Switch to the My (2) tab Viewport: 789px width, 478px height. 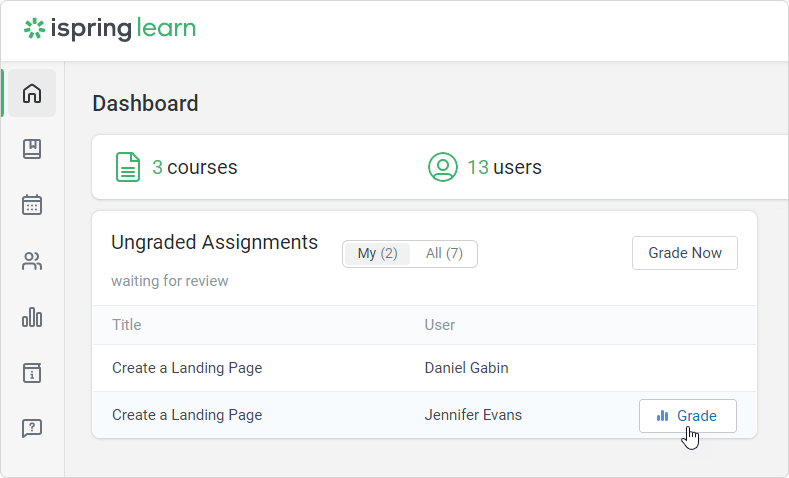pyautogui.click(x=377, y=254)
